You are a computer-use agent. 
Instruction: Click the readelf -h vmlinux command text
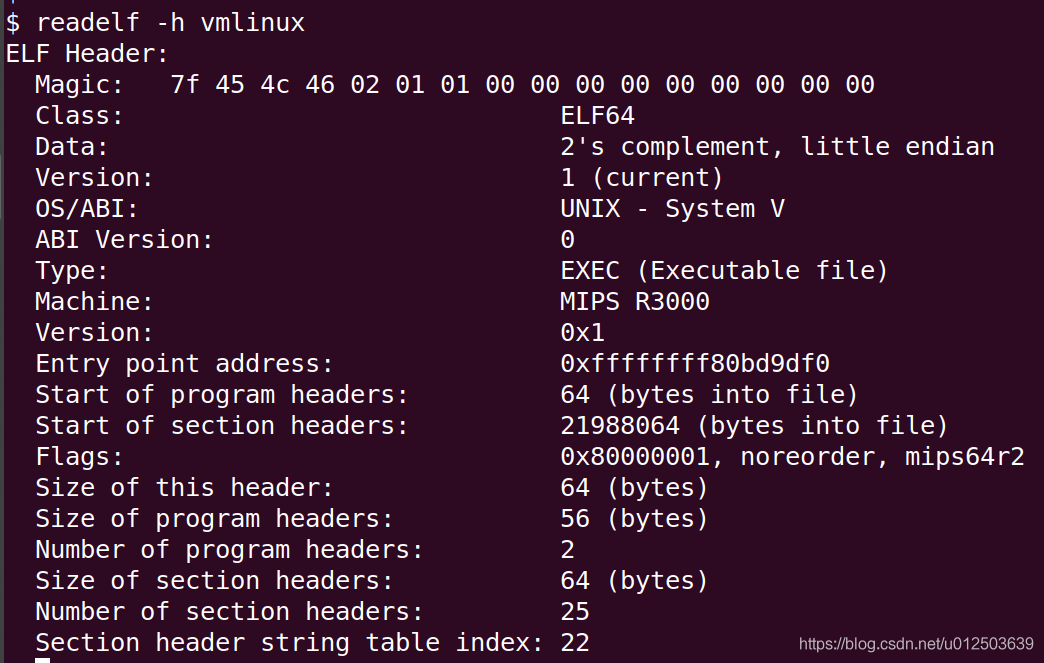170,23
